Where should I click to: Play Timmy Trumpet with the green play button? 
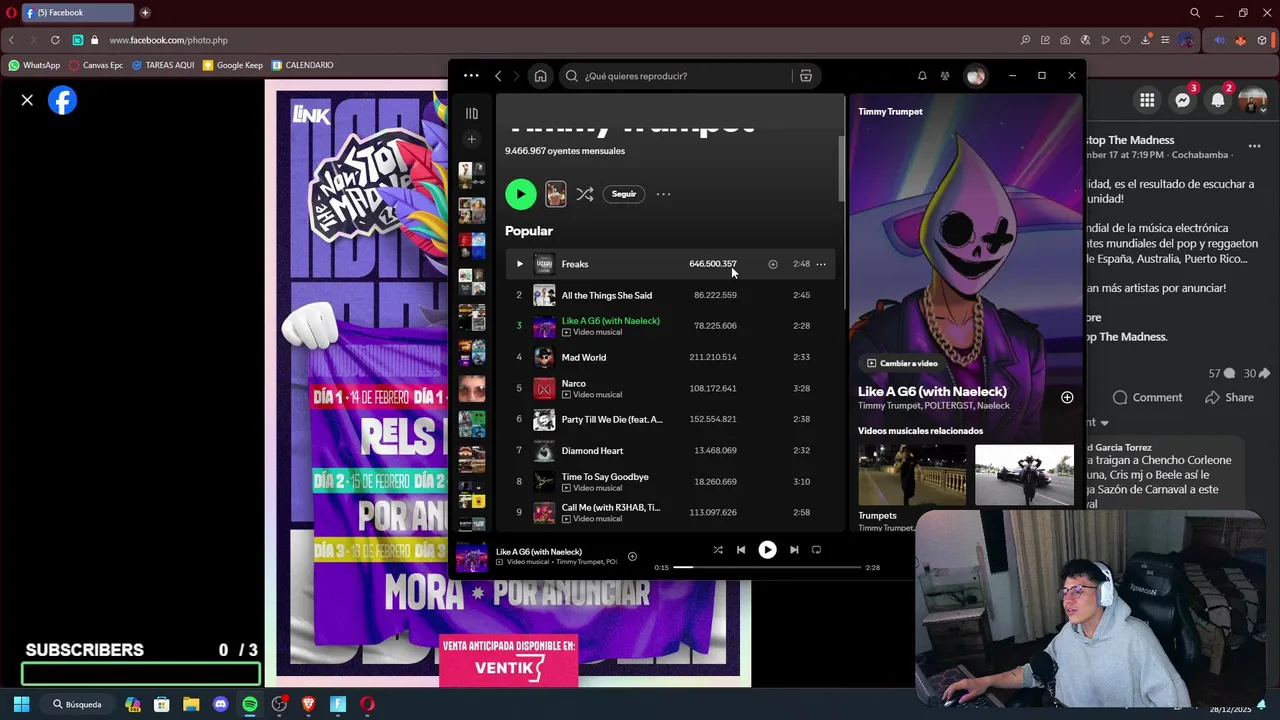tap(520, 194)
